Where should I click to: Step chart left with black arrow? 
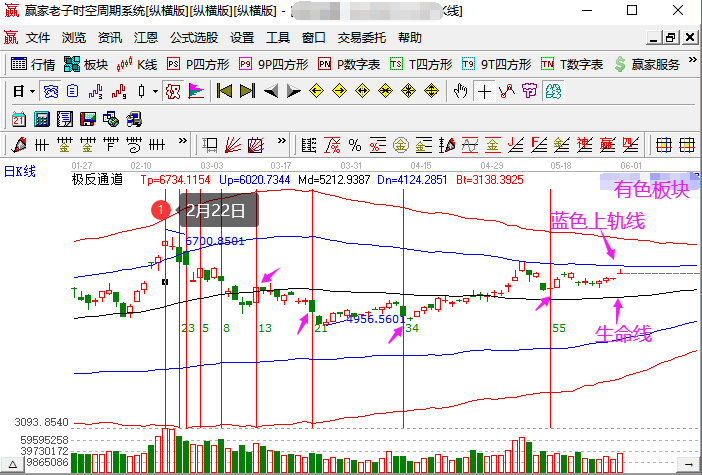tap(270, 92)
